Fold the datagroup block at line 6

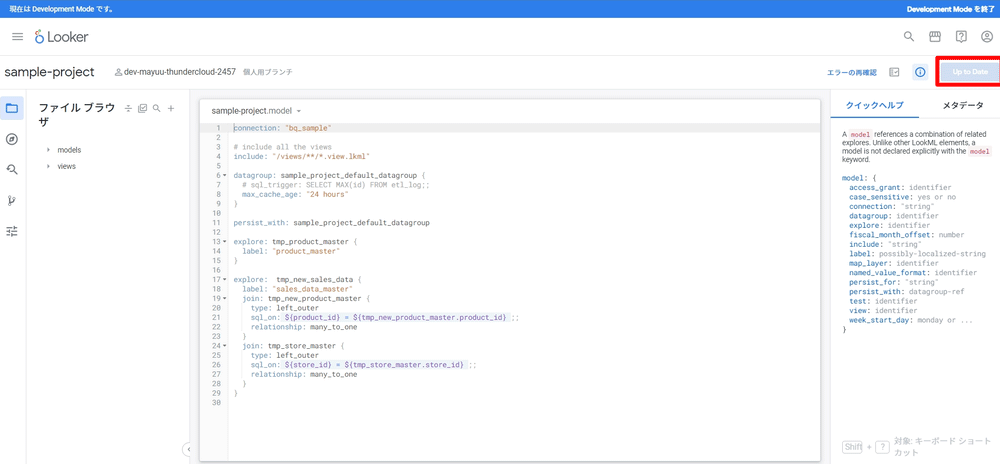point(224,175)
